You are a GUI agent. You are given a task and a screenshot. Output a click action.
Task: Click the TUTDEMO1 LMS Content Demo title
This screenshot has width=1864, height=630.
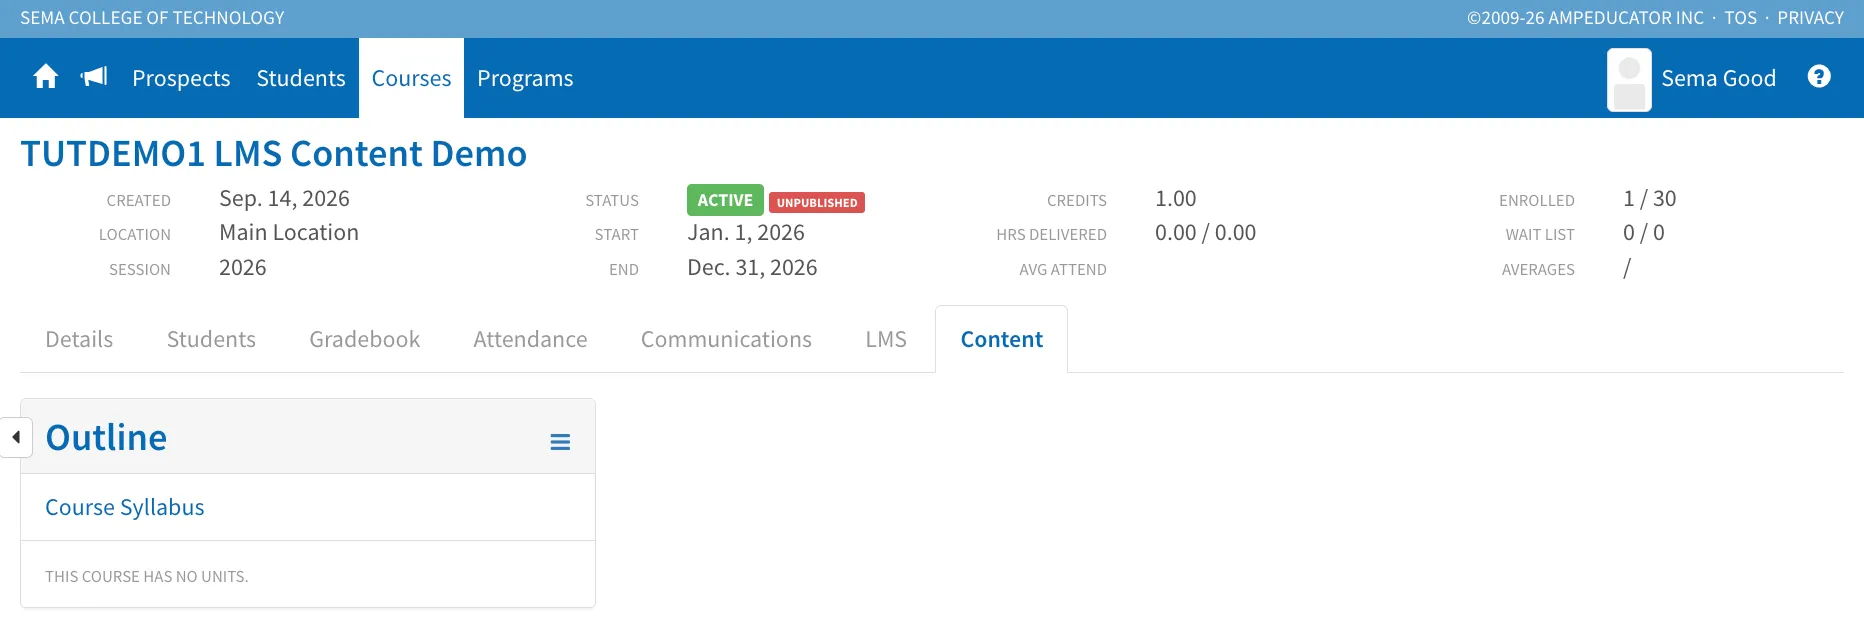coord(273,153)
